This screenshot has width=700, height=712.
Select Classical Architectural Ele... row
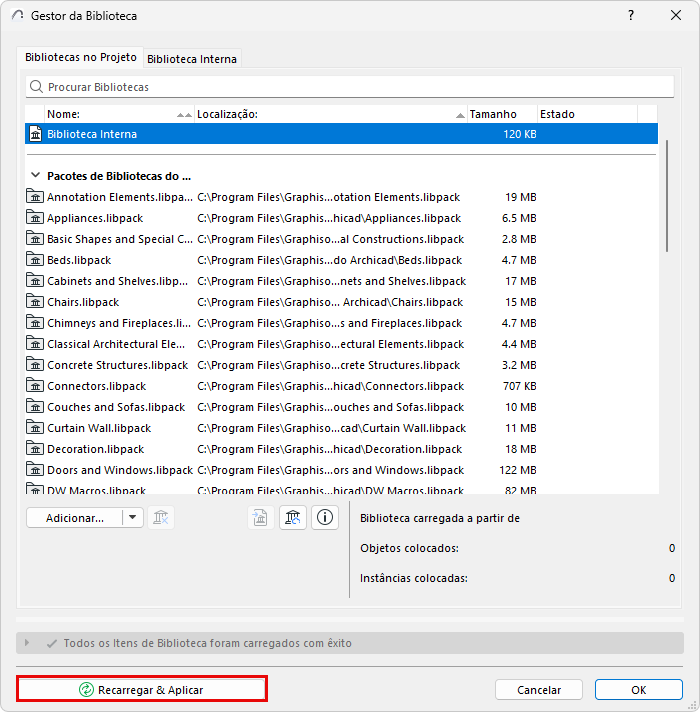pos(341,344)
